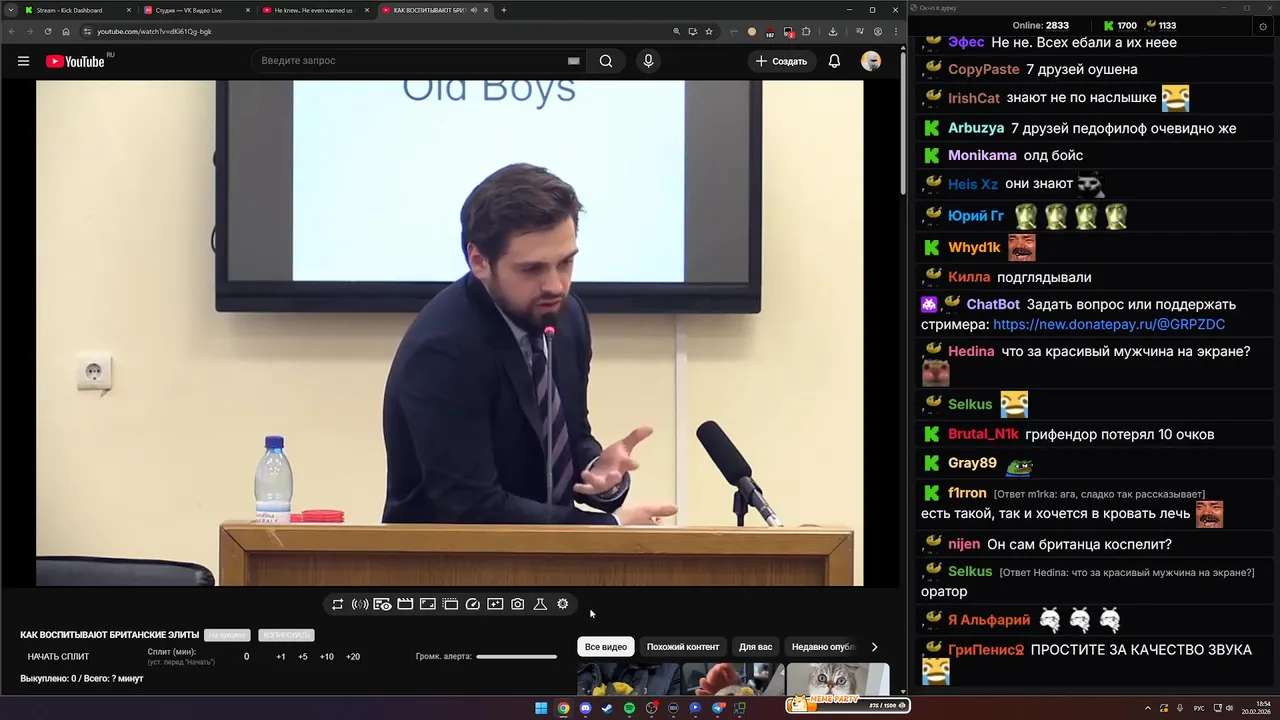Toggle the loop icon in video toolbar
Image resolution: width=1280 pixels, height=720 pixels.
[x=338, y=604]
